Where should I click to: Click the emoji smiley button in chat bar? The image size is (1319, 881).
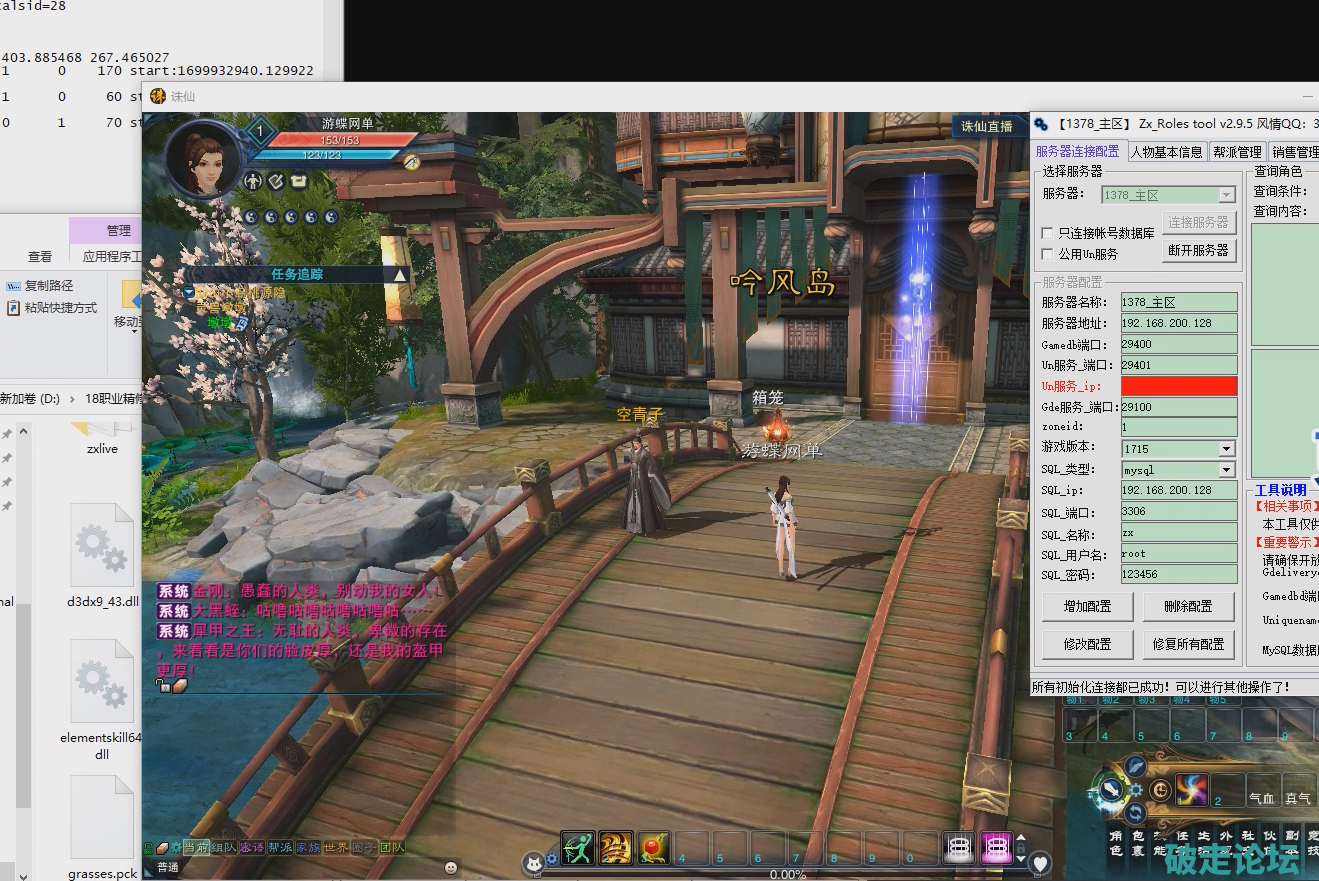pyautogui.click(x=451, y=867)
